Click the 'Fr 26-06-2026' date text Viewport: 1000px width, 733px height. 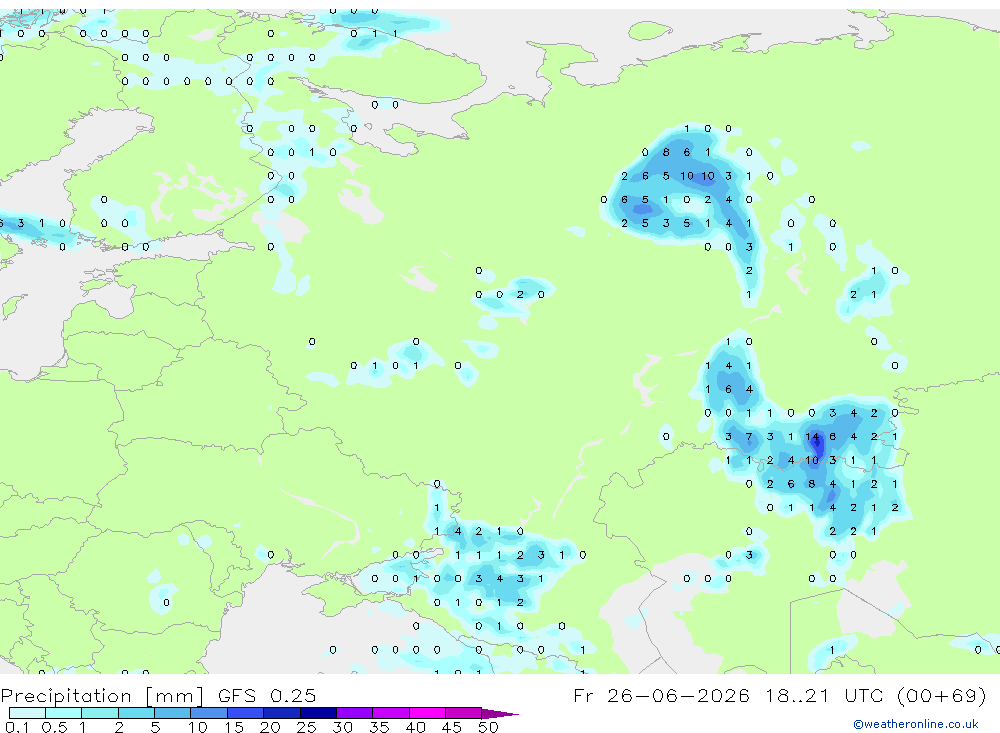[661, 695]
